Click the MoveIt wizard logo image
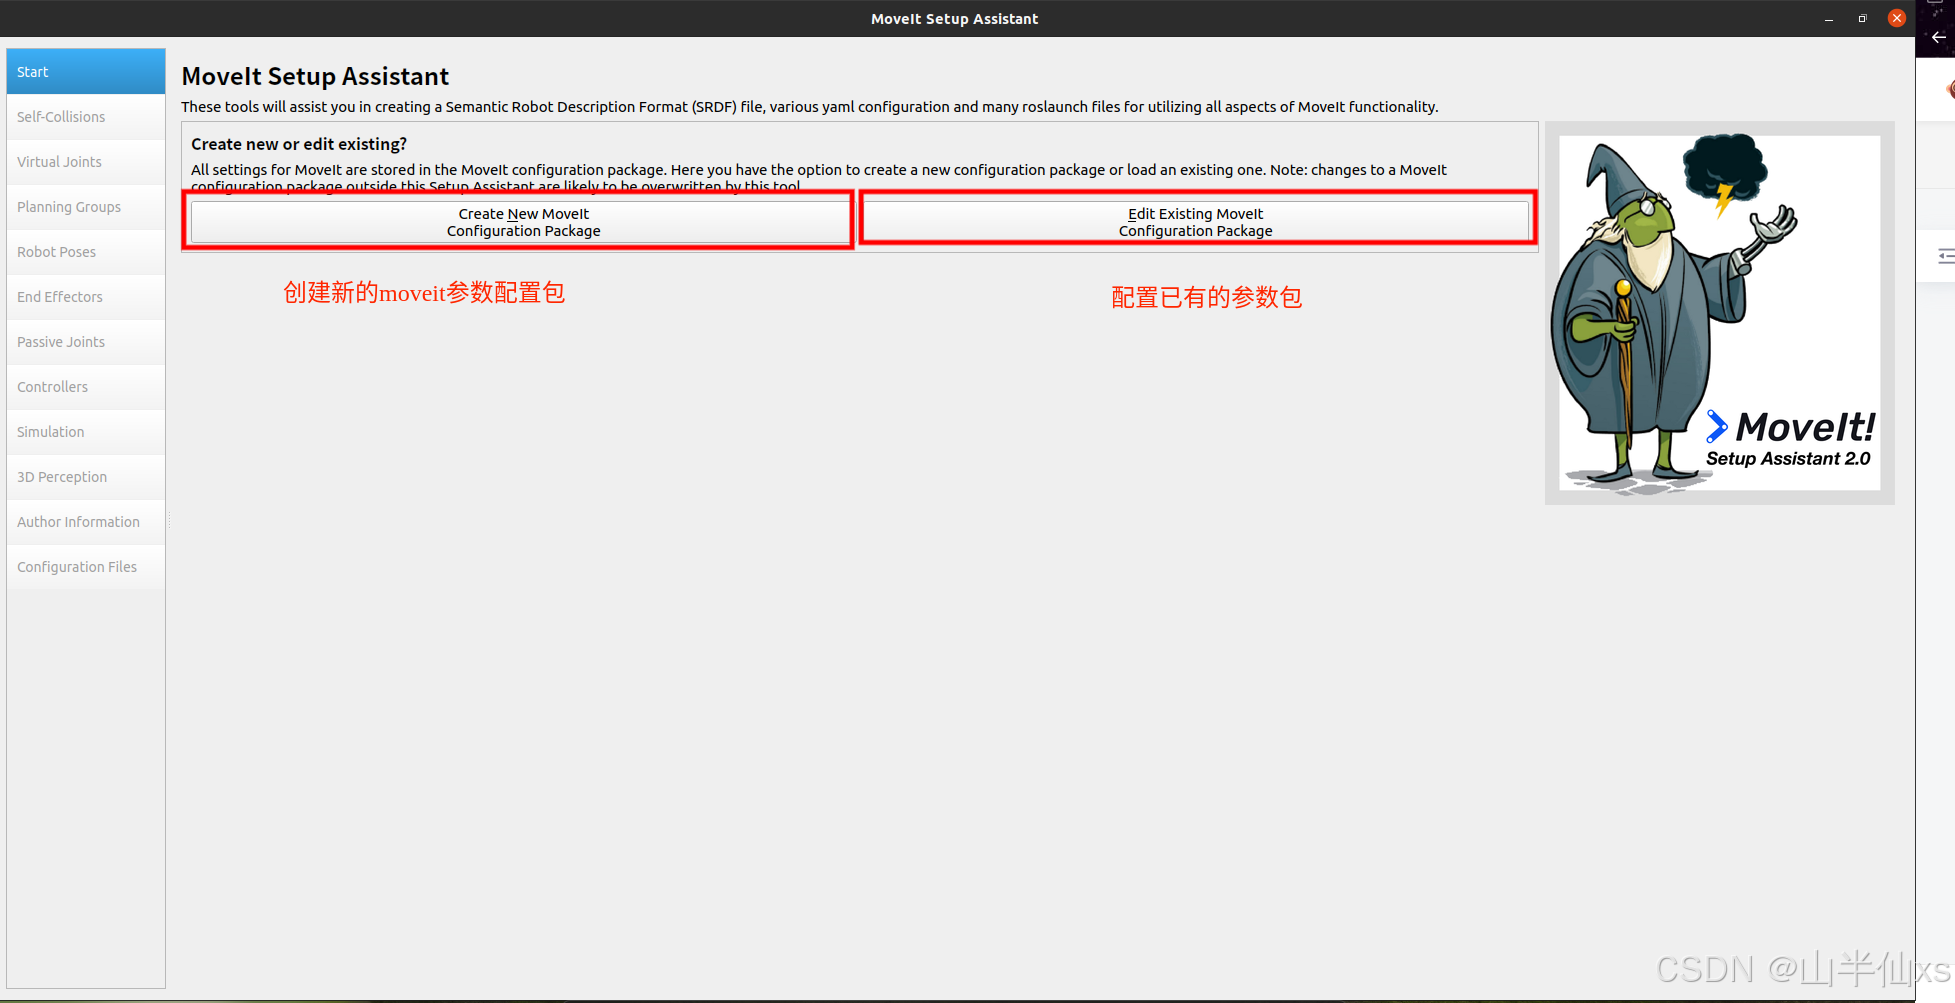Image resolution: width=1955 pixels, height=1003 pixels. pyautogui.click(x=1719, y=313)
